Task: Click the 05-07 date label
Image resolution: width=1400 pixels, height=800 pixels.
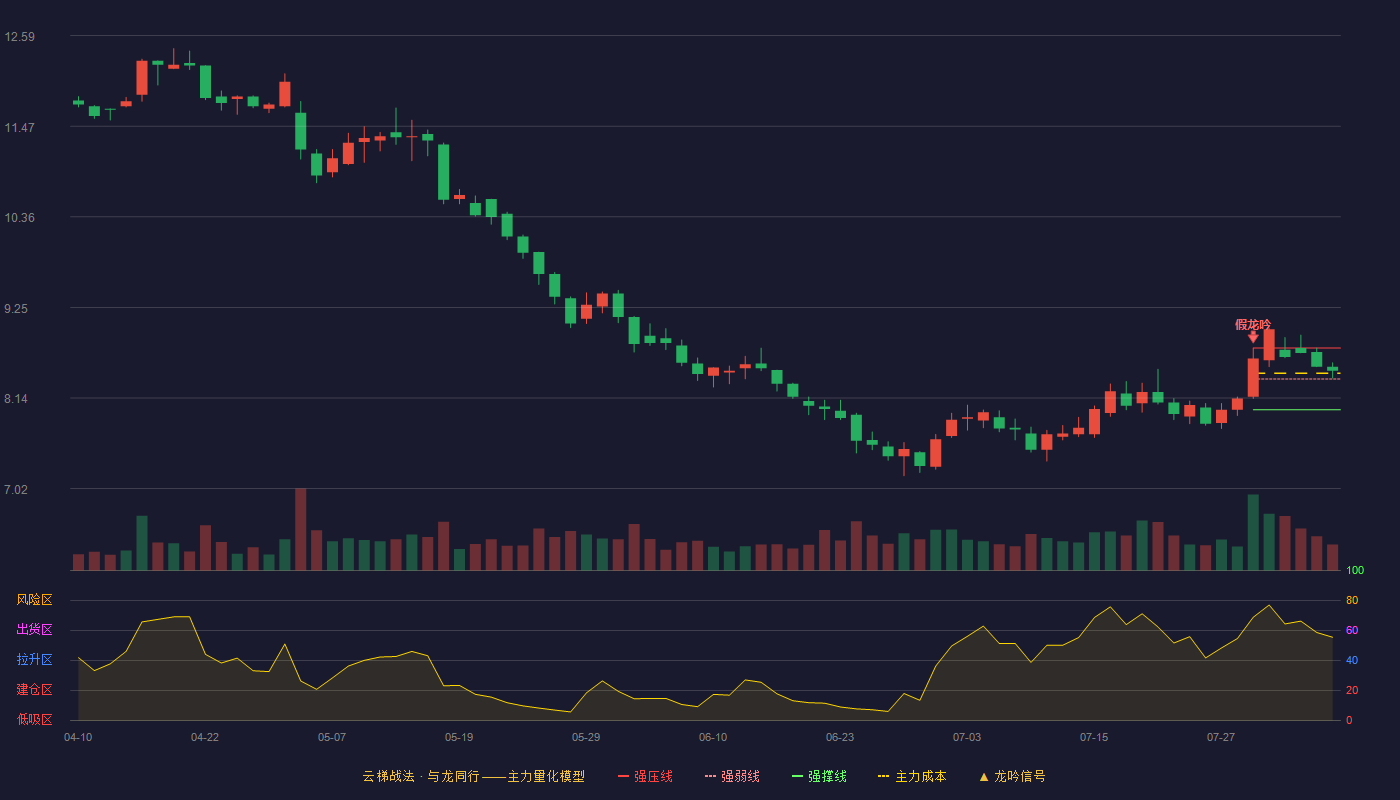Action: [x=332, y=737]
